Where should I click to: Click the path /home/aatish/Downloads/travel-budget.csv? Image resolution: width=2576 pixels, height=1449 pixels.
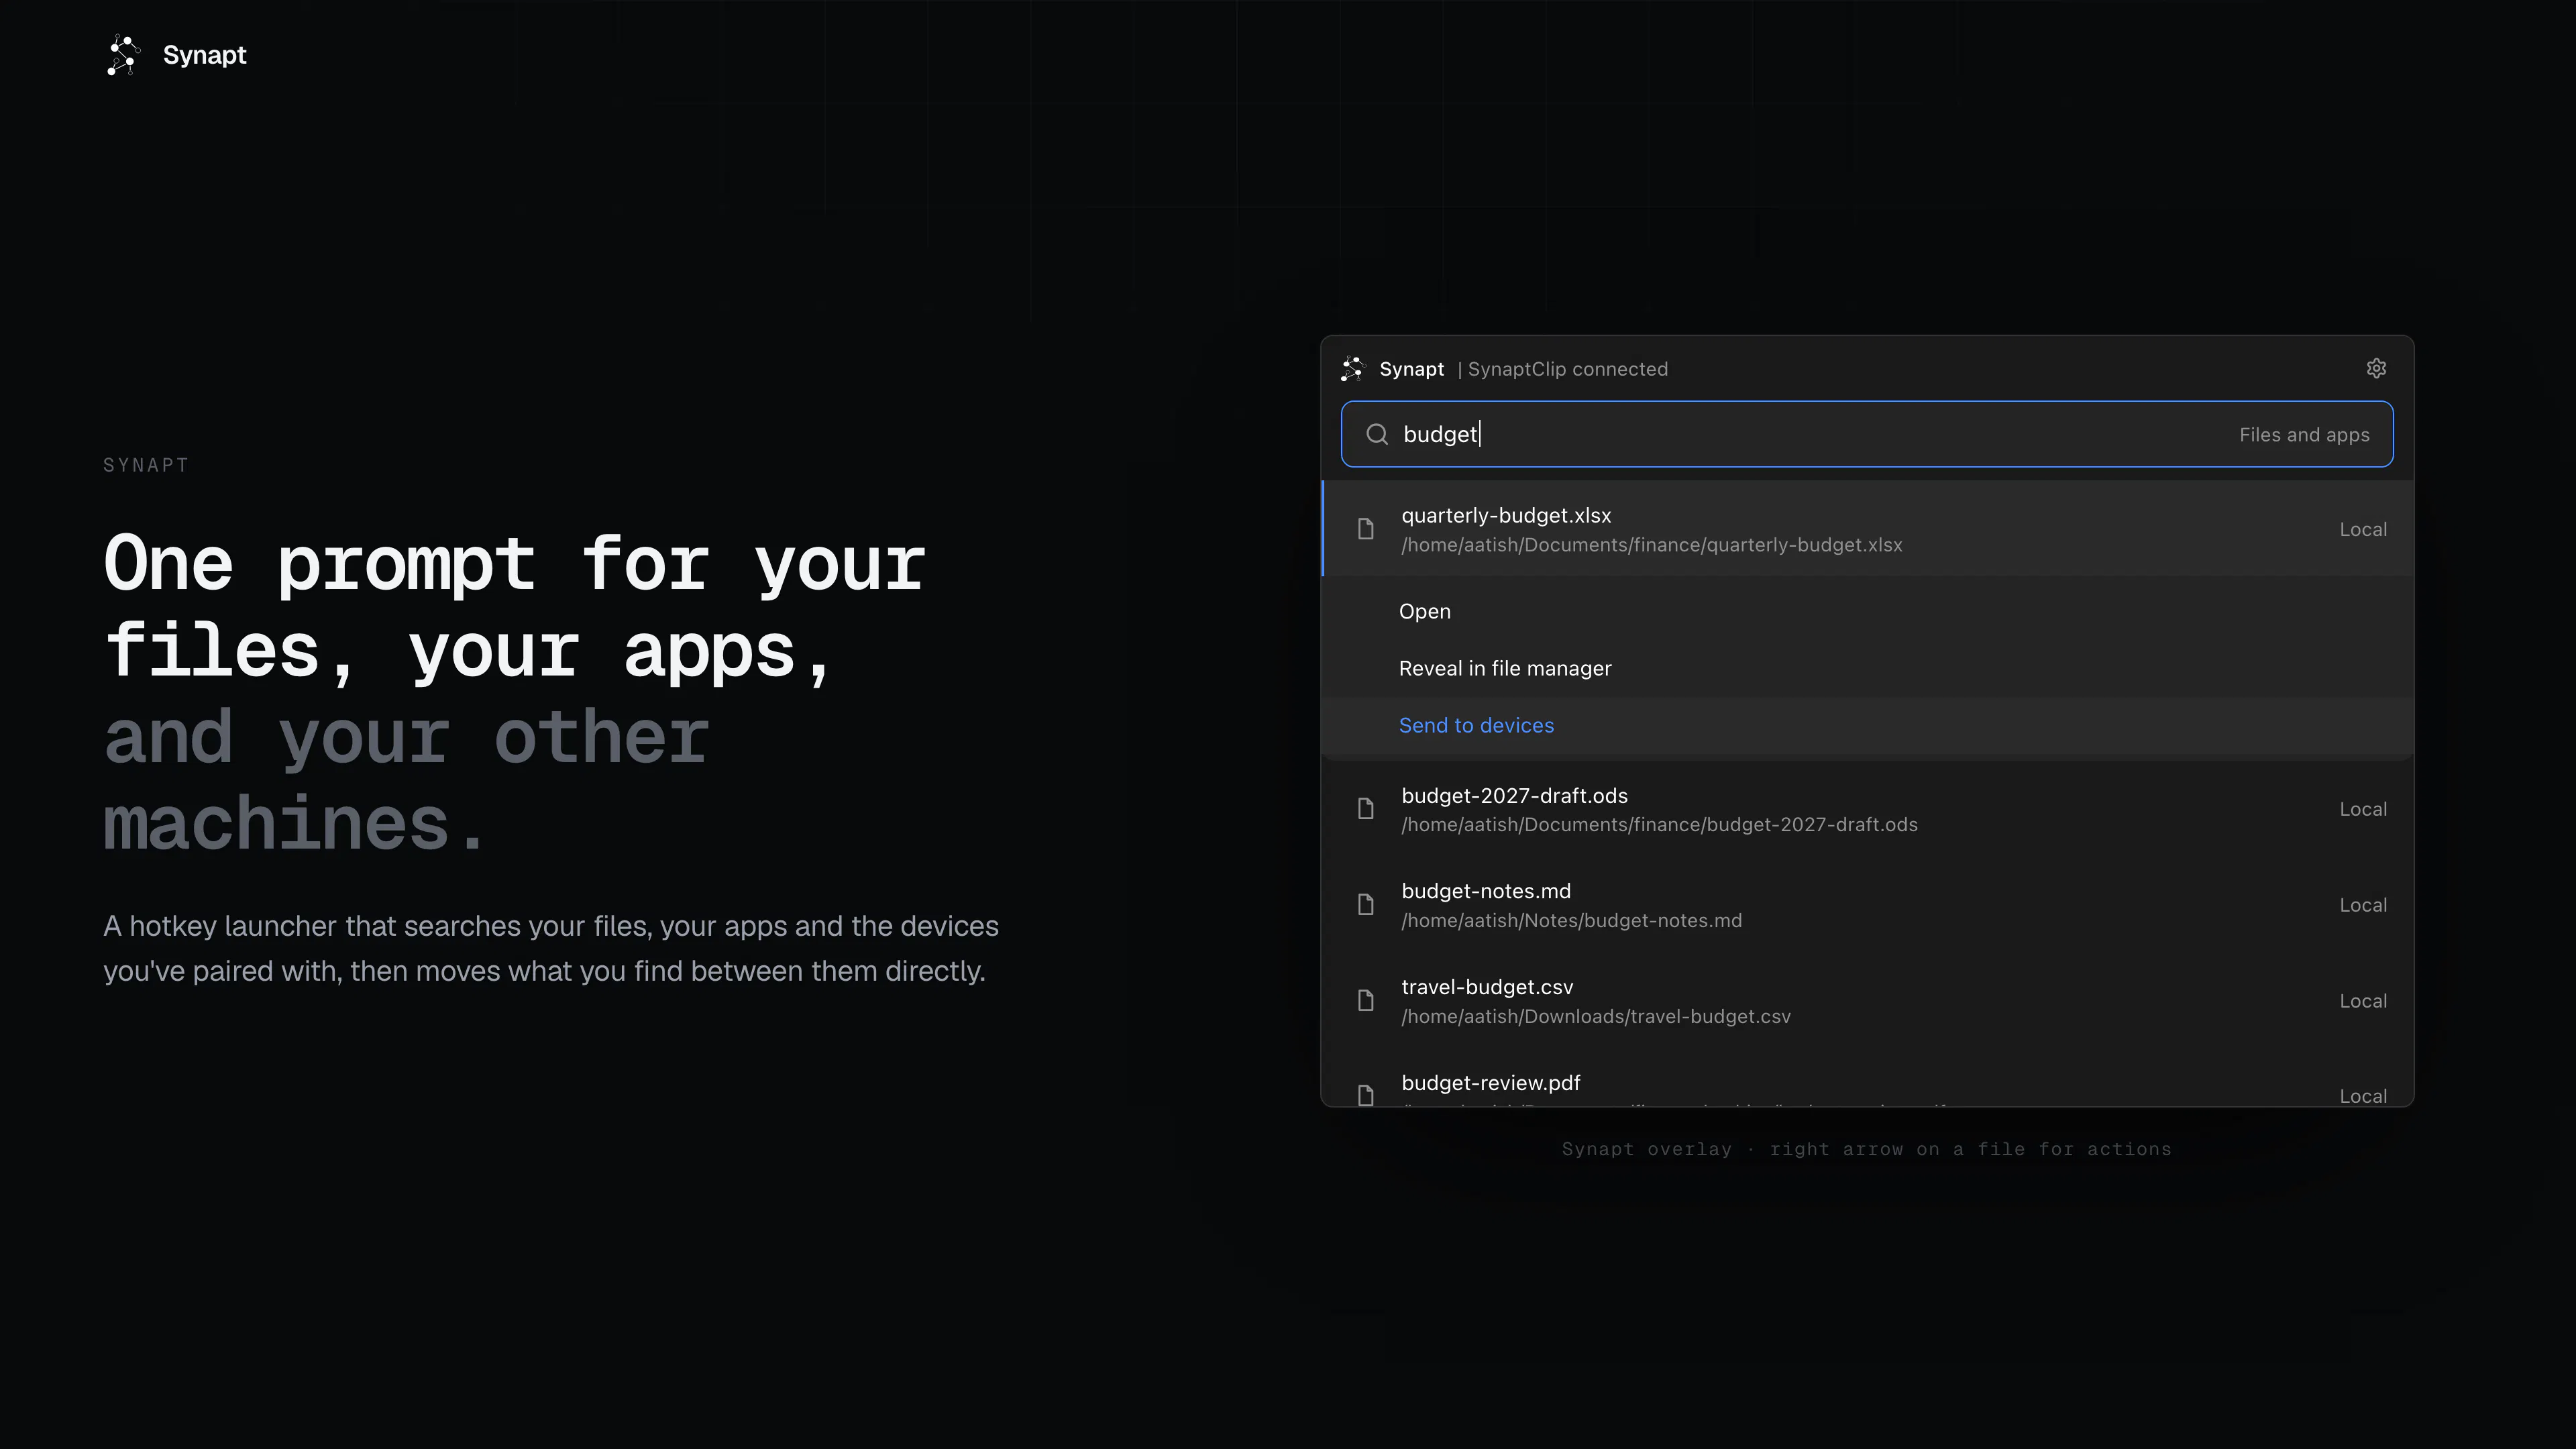tap(1596, 1016)
